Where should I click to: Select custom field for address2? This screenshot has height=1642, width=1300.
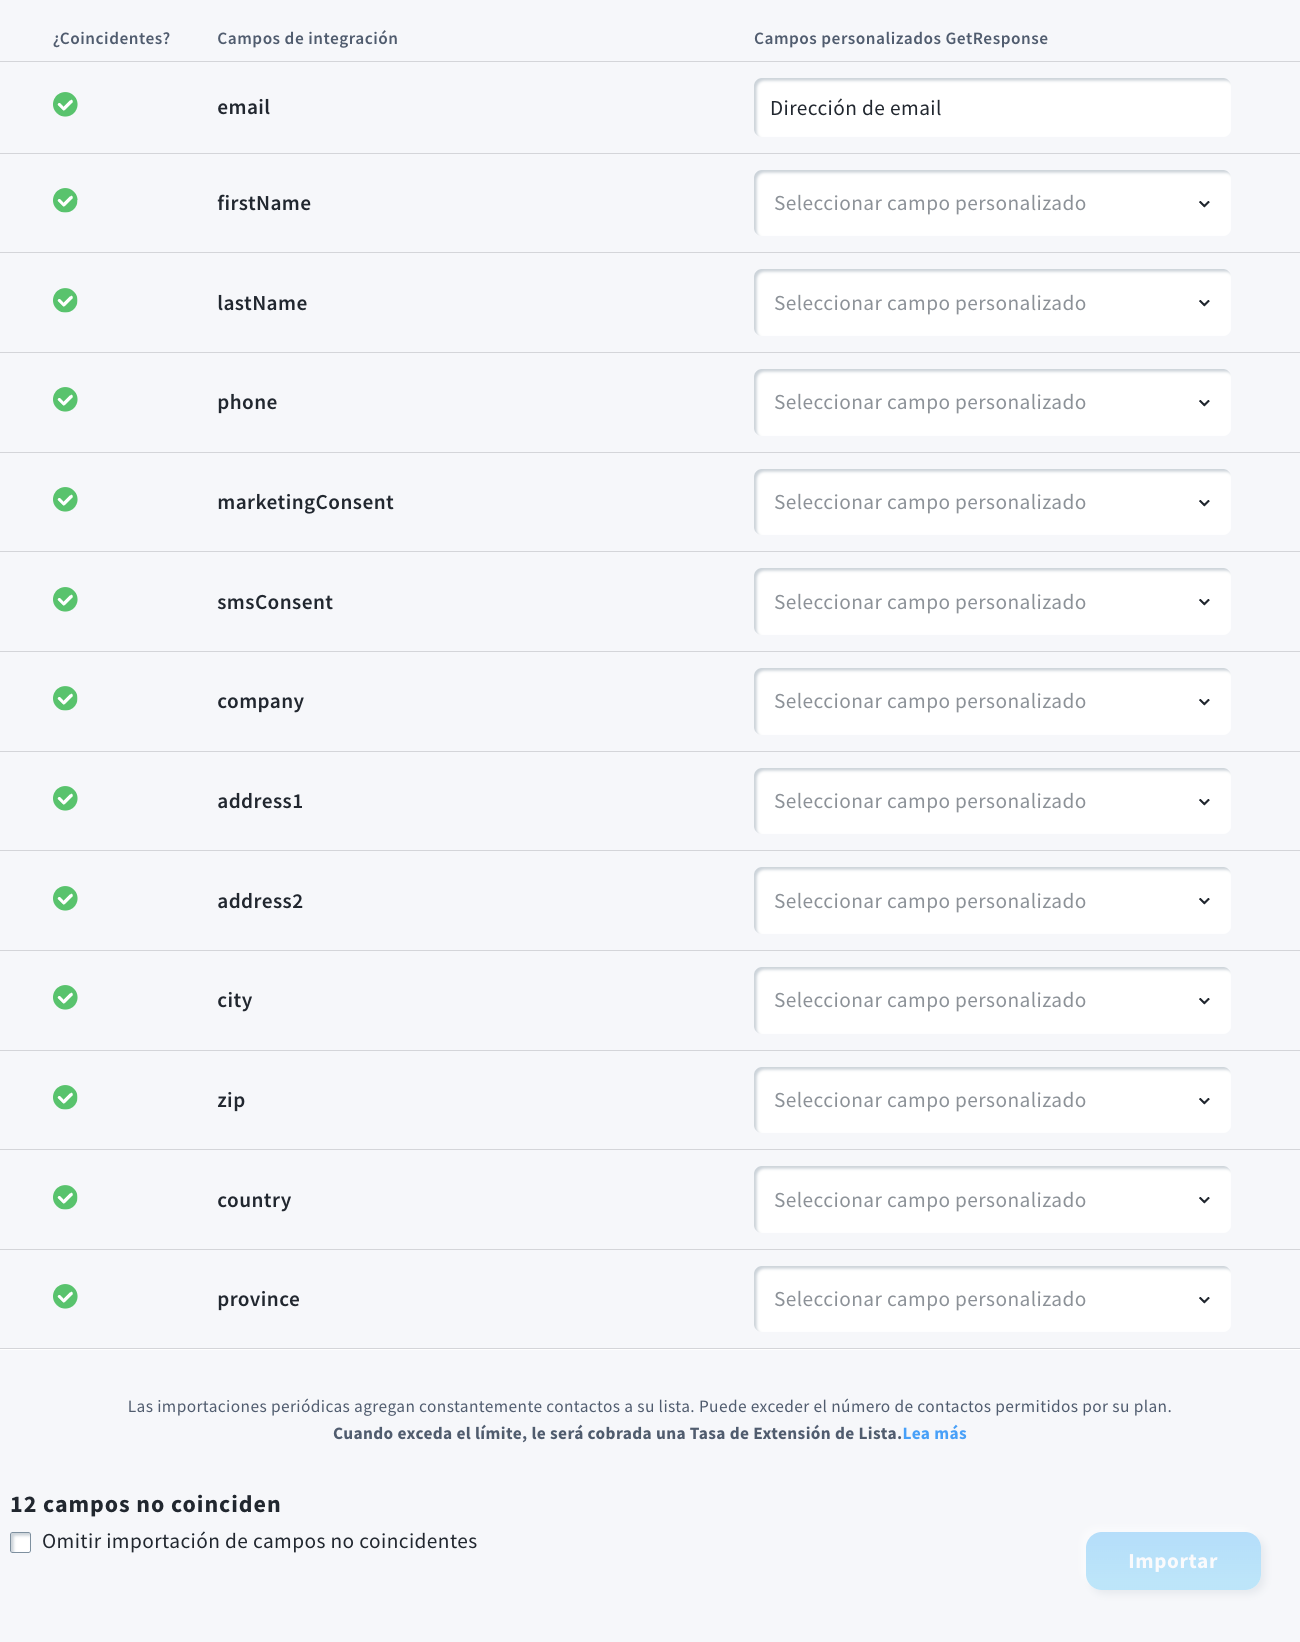992,901
